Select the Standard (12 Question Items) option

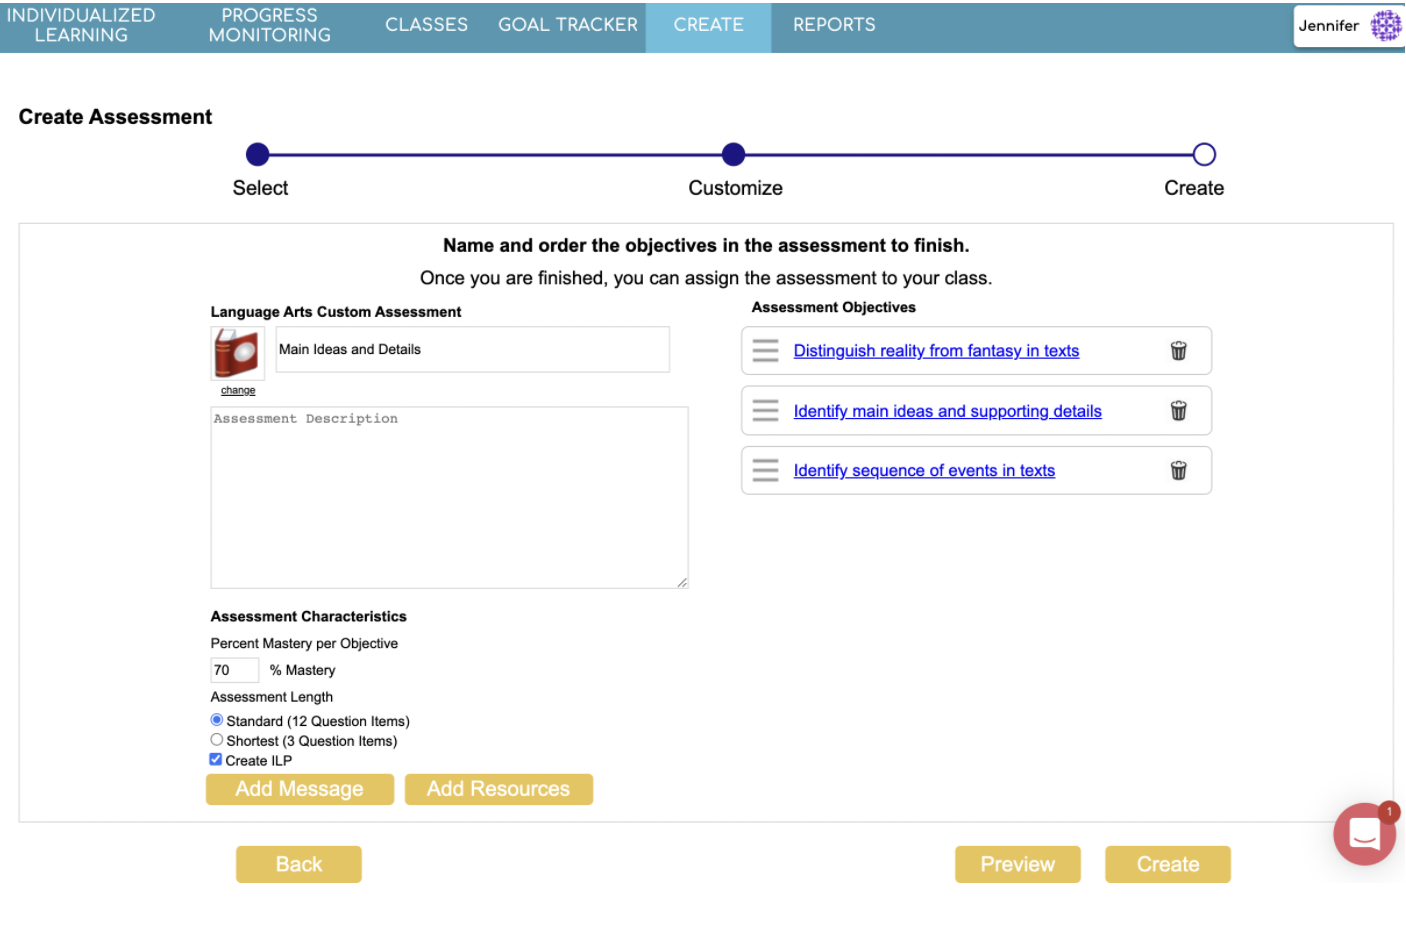(217, 719)
